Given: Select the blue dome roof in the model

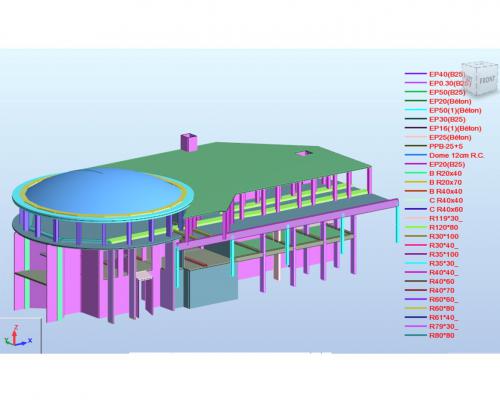Looking at the screenshot, I should (x=104, y=192).
